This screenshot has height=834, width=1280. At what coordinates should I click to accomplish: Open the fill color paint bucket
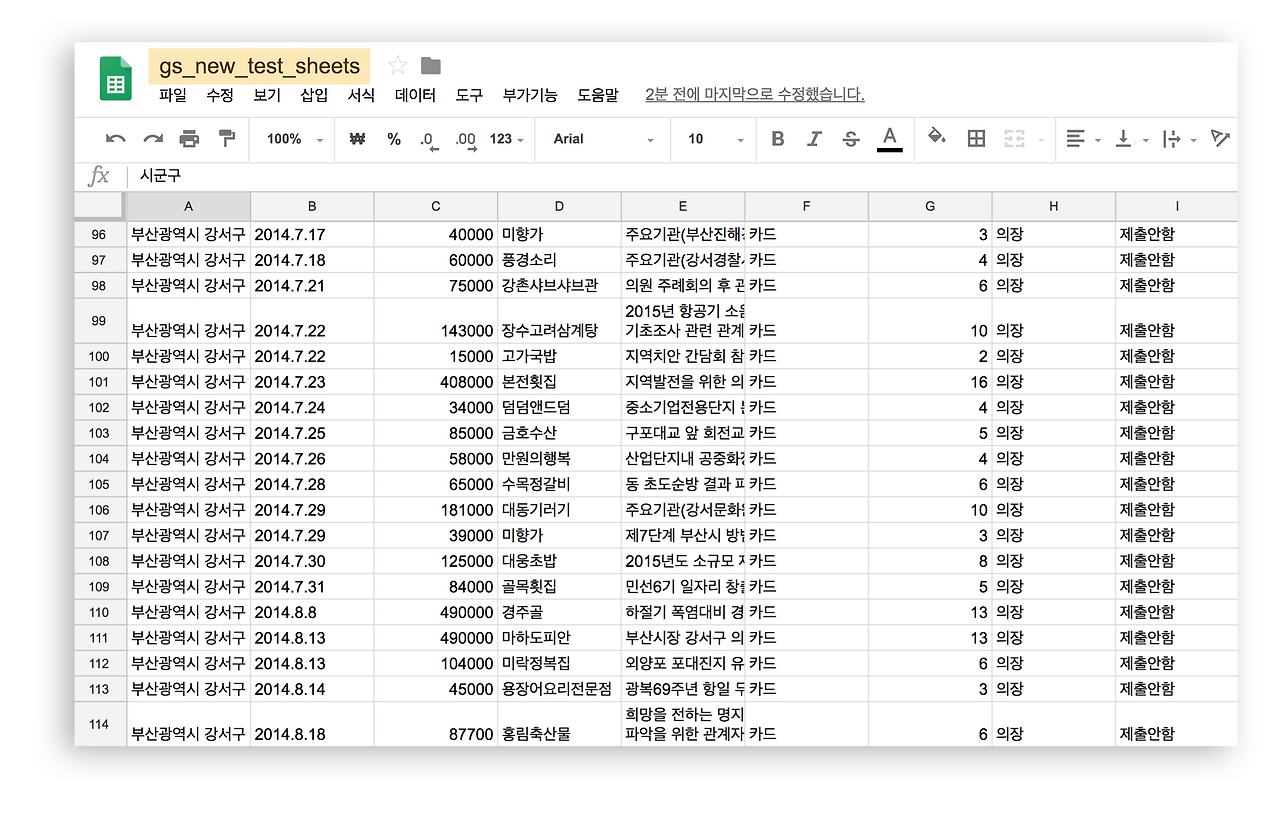point(937,137)
